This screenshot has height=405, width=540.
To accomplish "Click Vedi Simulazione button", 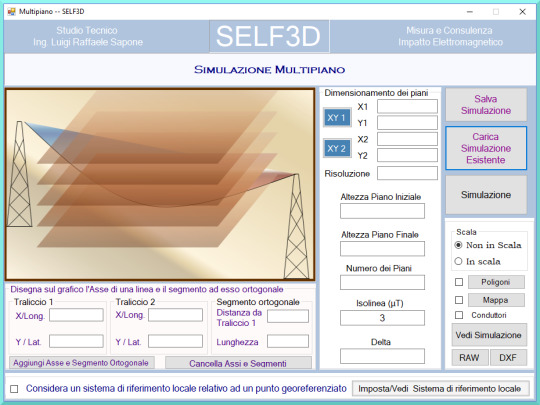I will click(x=489, y=335).
